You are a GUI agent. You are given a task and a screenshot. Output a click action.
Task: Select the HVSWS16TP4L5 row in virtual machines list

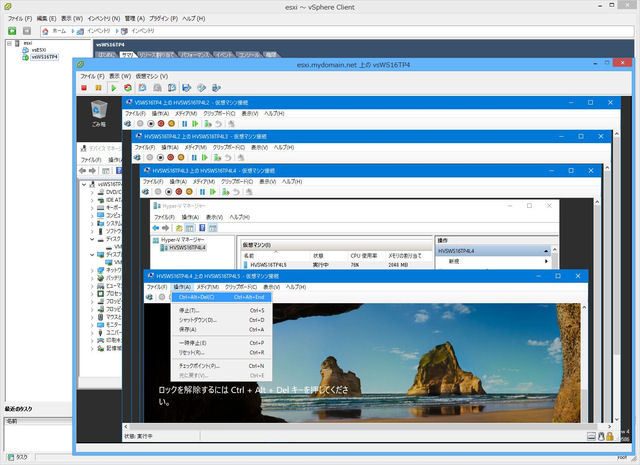click(x=337, y=265)
